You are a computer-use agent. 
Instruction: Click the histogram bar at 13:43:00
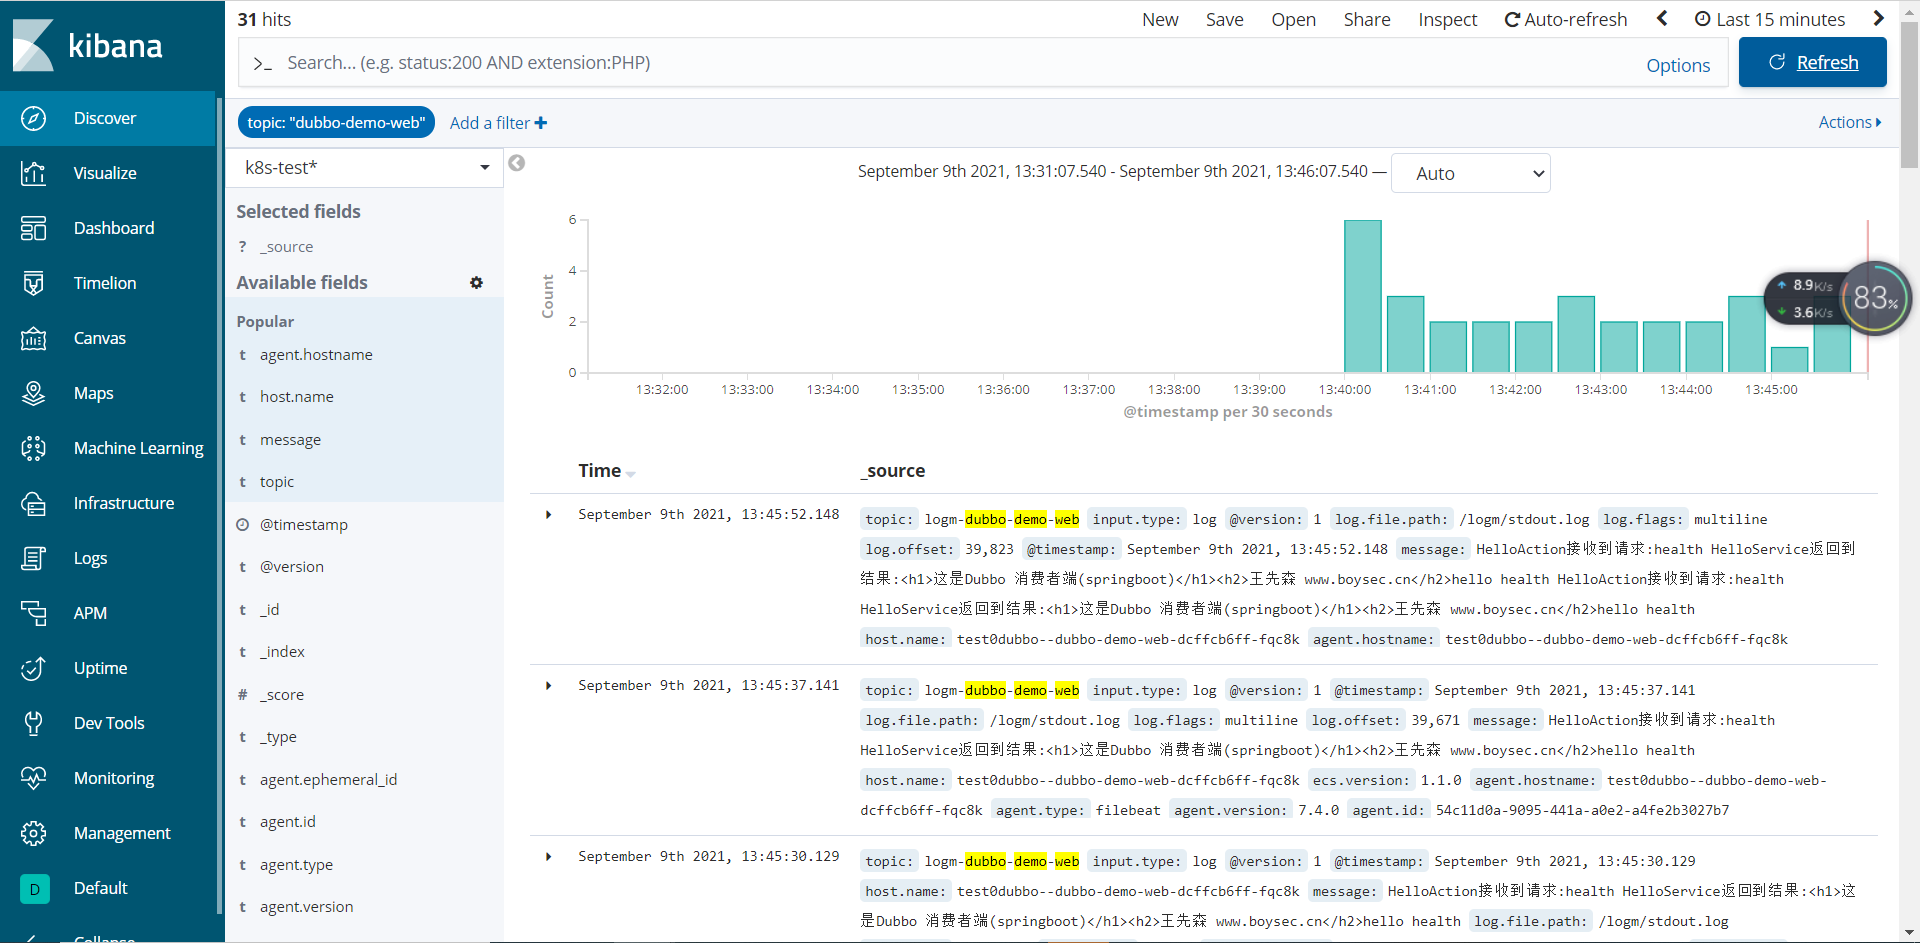click(1619, 347)
